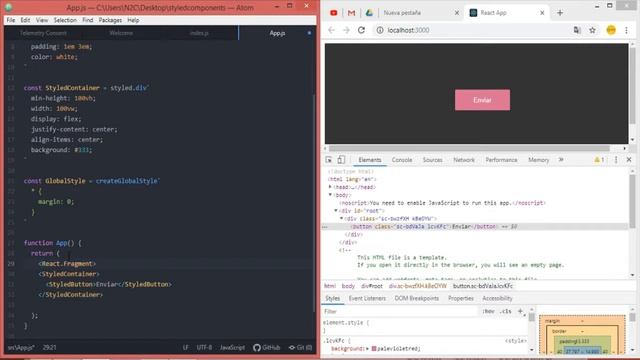Switch to the Console tab in DevTools
Viewport: 640px width, 360px height.
pyautogui.click(x=402, y=160)
